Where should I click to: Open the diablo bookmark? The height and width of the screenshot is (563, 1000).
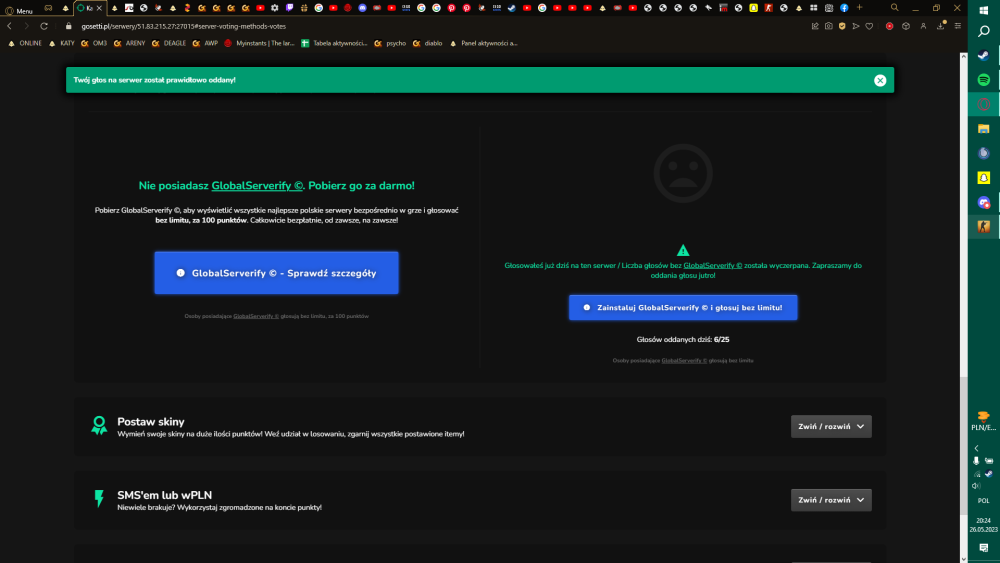point(427,43)
